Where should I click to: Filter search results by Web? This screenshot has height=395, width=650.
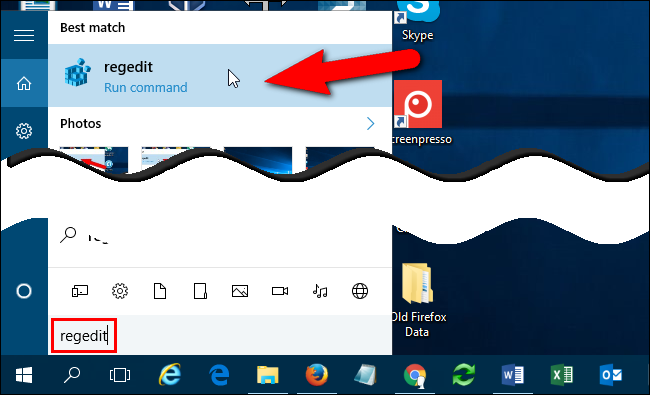click(360, 291)
